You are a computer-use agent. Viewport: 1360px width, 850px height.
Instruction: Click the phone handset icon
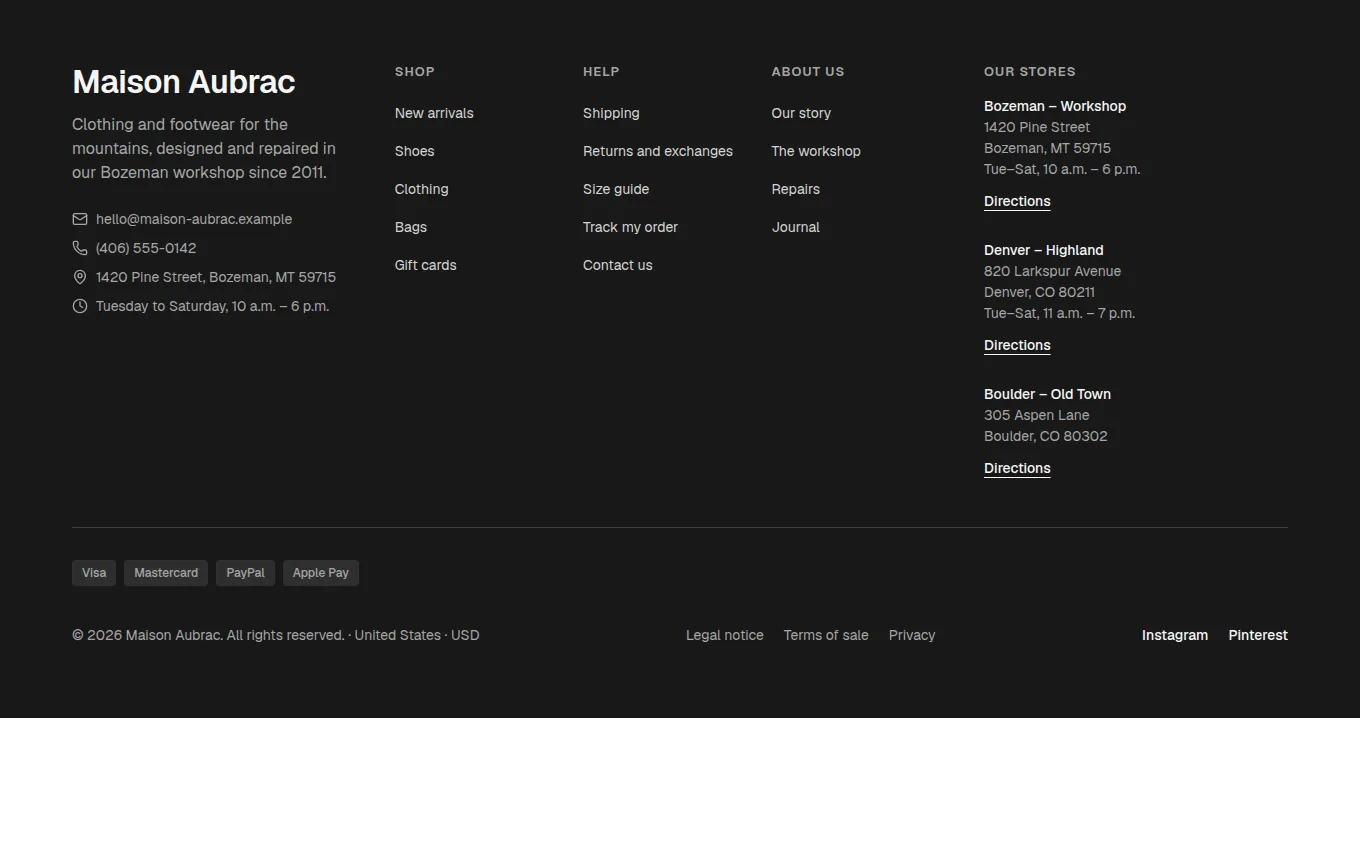coord(80,248)
